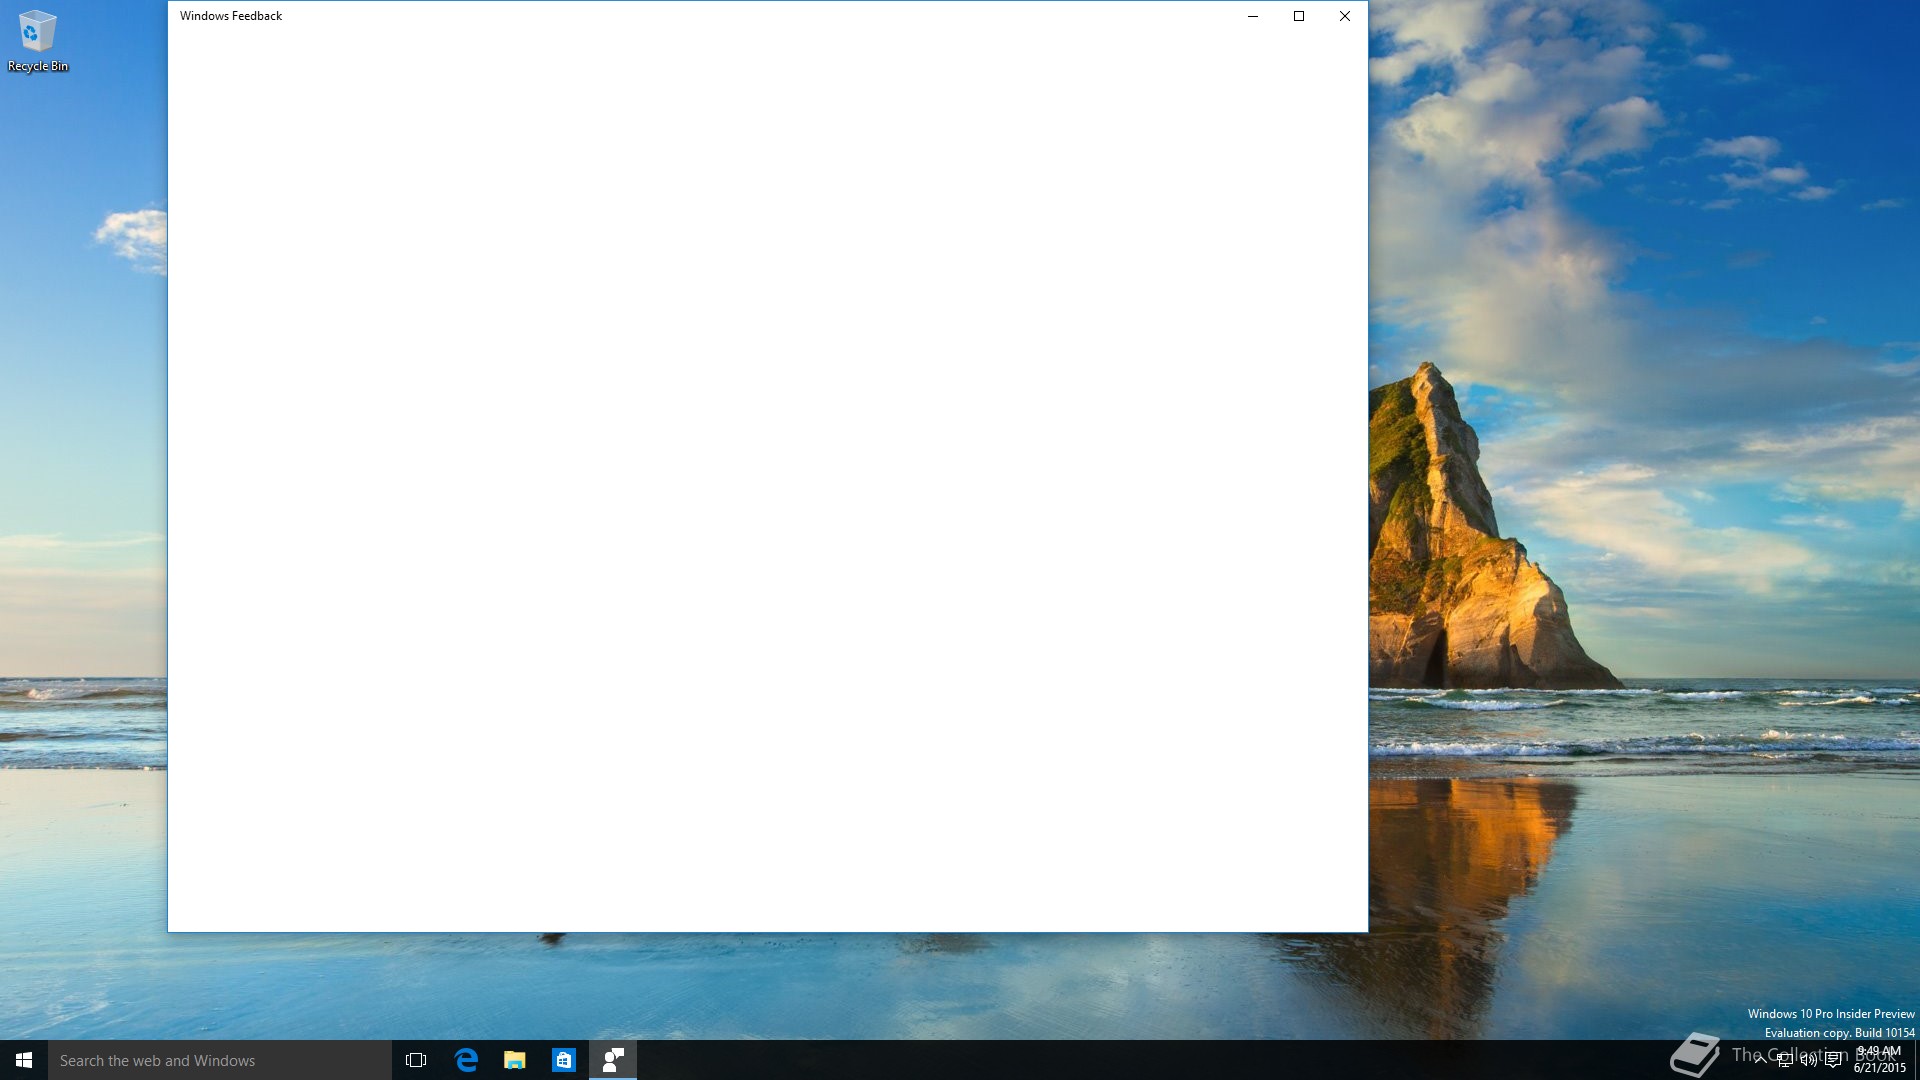This screenshot has height=1080, width=1920.
Task: Click the Windows Feedback title bar text
Action: click(231, 16)
